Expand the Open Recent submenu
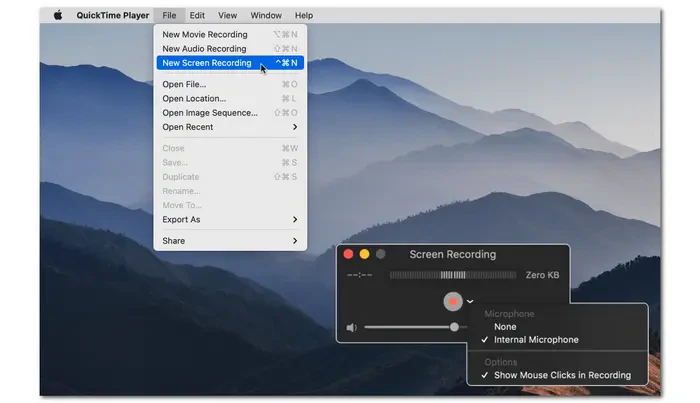Viewport: 700px width, 403px height. click(x=230, y=127)
